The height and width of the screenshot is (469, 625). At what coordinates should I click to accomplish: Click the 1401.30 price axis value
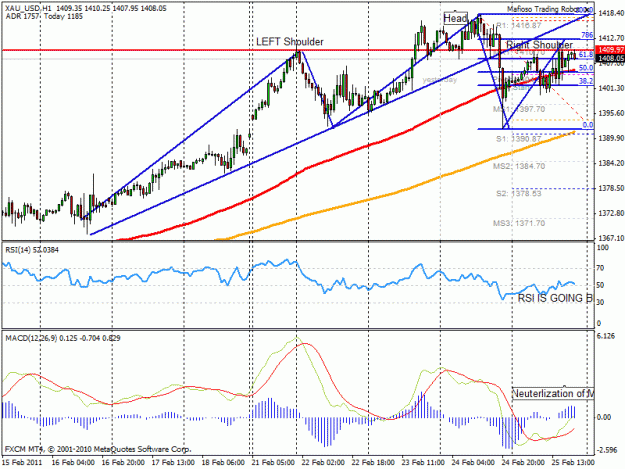[611, 88]
